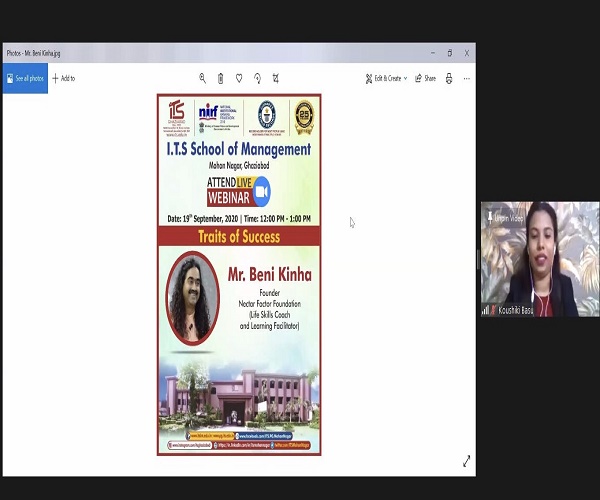Click the Photos - Mr. Beni Kinha.jpg title
This screenshot has height=500, width=600.
(x=33, y=53)
